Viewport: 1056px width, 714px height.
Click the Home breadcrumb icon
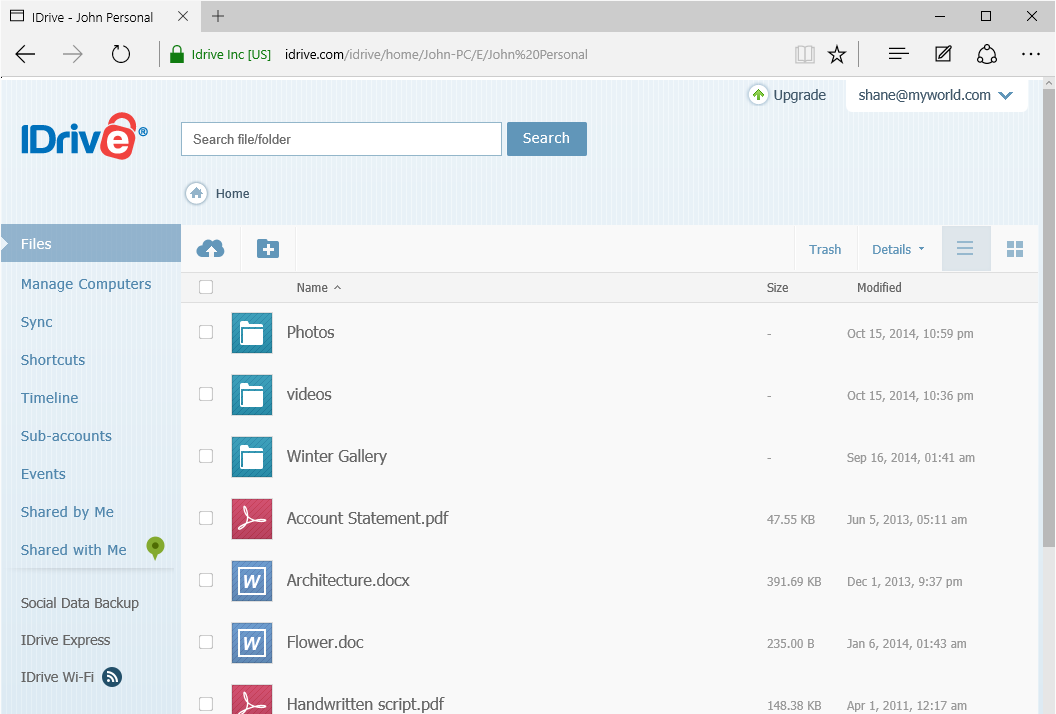pyautogui.click(x=197, y=194)
